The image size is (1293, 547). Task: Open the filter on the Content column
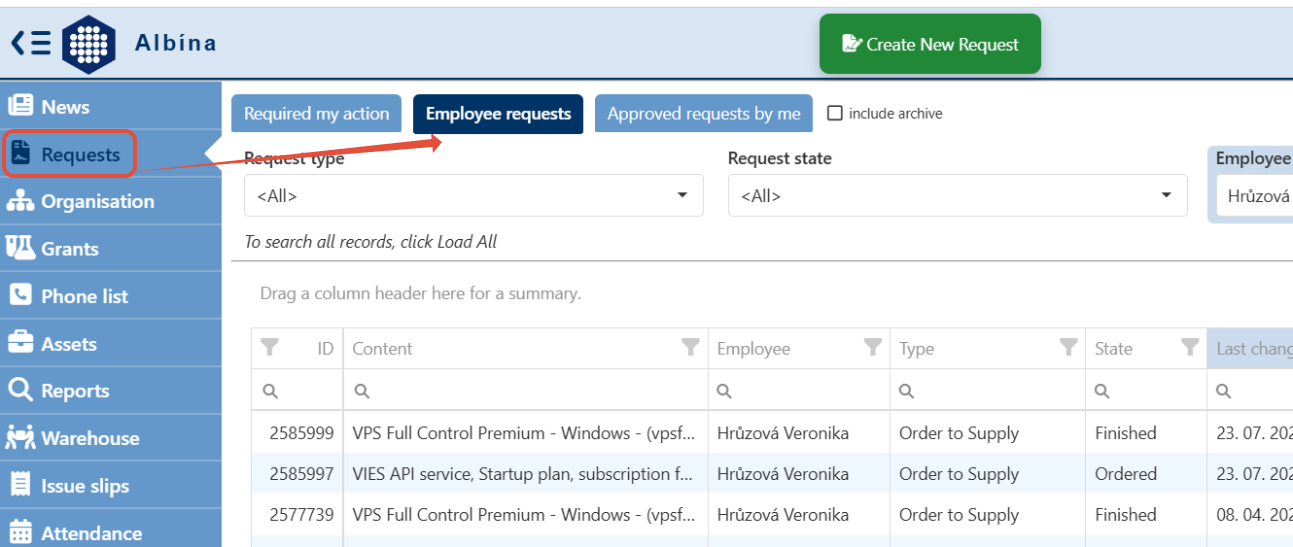(x=690, y=347)
